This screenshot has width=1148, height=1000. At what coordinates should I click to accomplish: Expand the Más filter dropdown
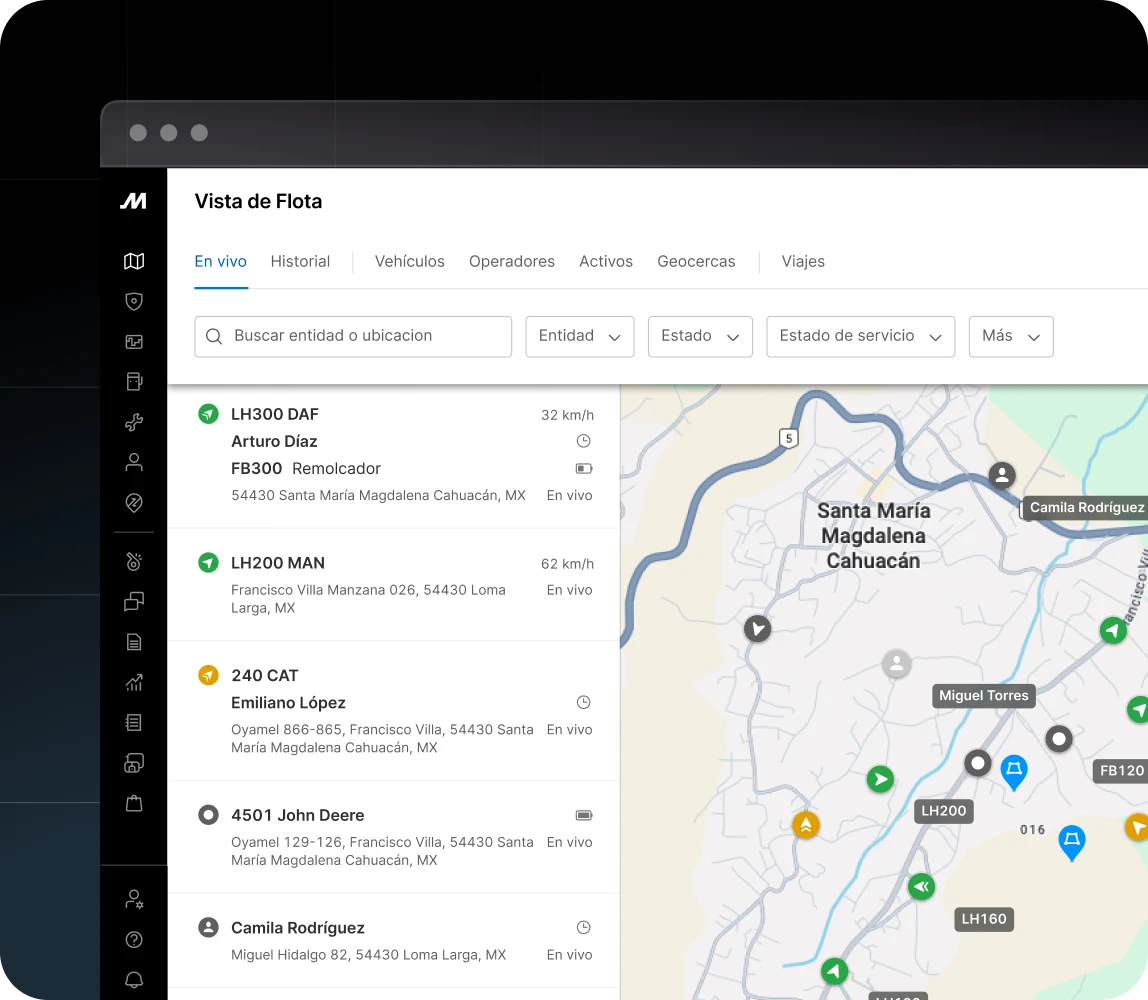[x=1010, y=336]
